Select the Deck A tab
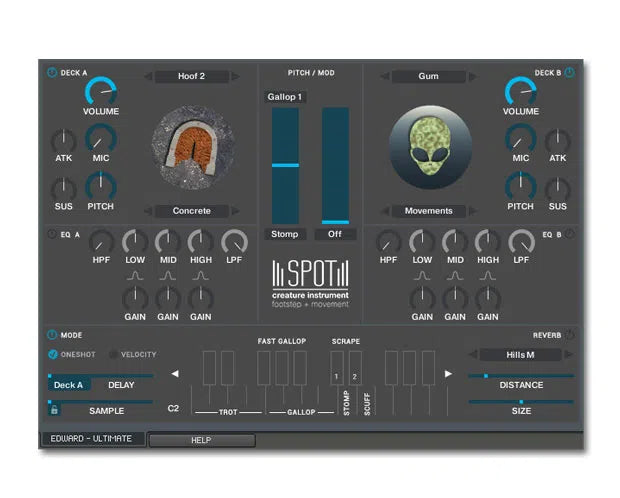Screen dimensions: 620x498 pos(70,384)
